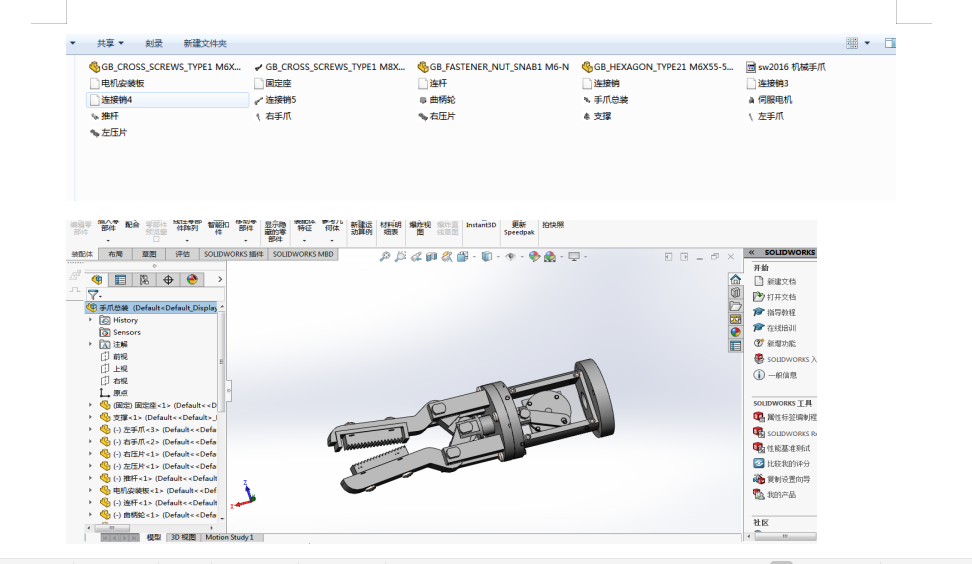Click 打开文档 link in task pane
972x564 pixels.
coord(781,297)
